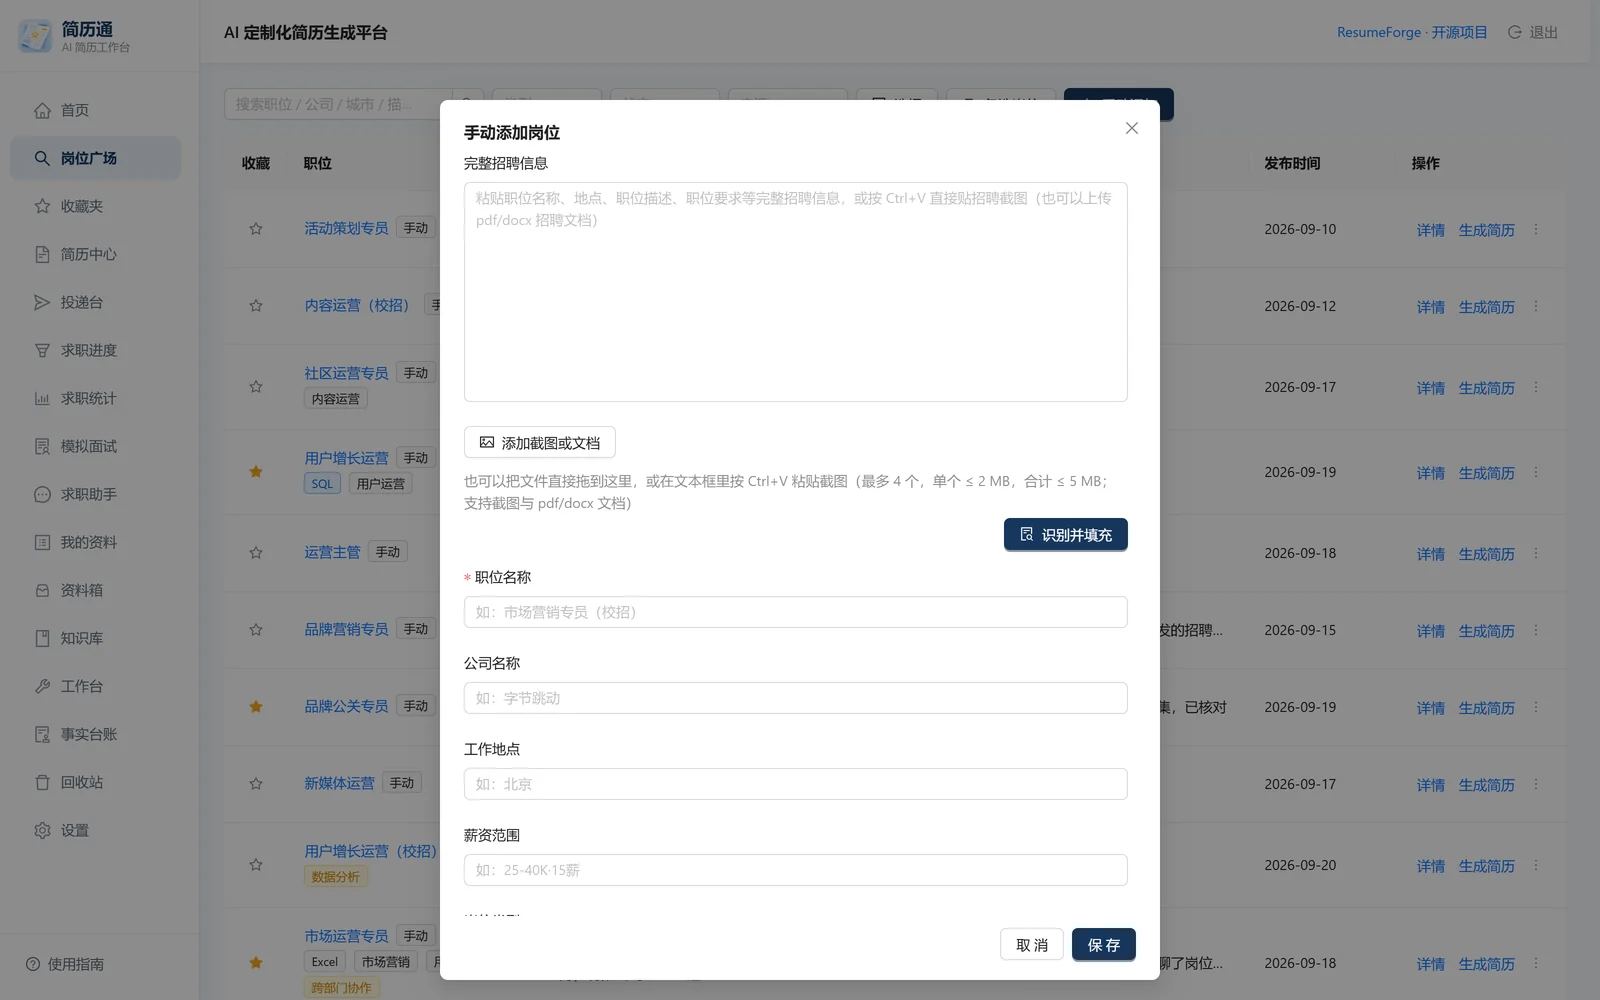Open the 新媒体运营 job link
Image resolution: width=1600 pixels, height=1000 pixels.
[339, 783]
